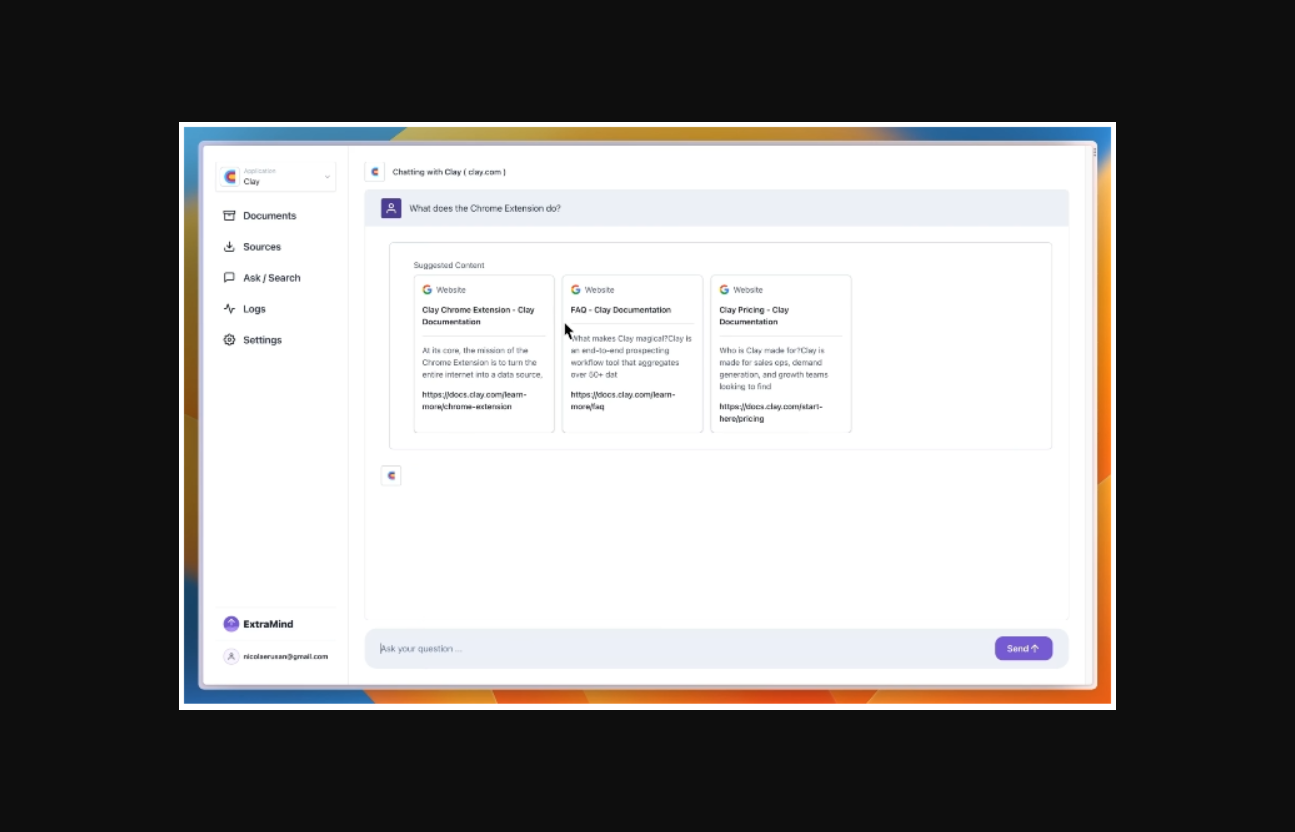The image size is (1295, 832).
Task: Open the Documents menu item
Action: point(269,216)
